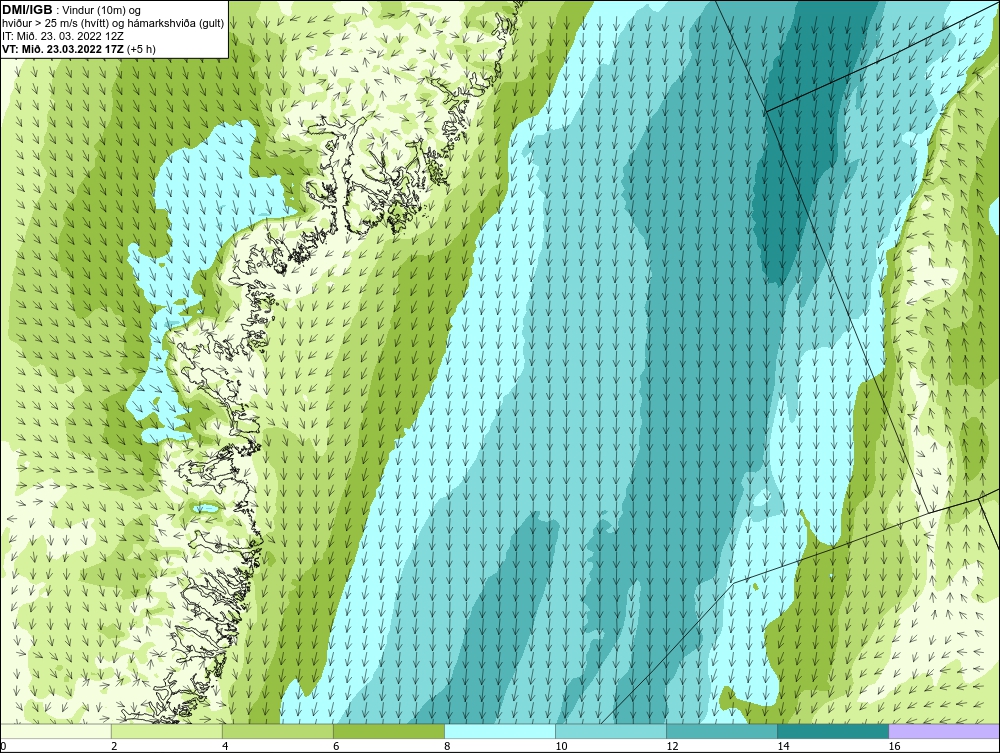Click the 8–10 m/s pale cyan swatch
Screen dimensions: 1000x753
point(499,731)
